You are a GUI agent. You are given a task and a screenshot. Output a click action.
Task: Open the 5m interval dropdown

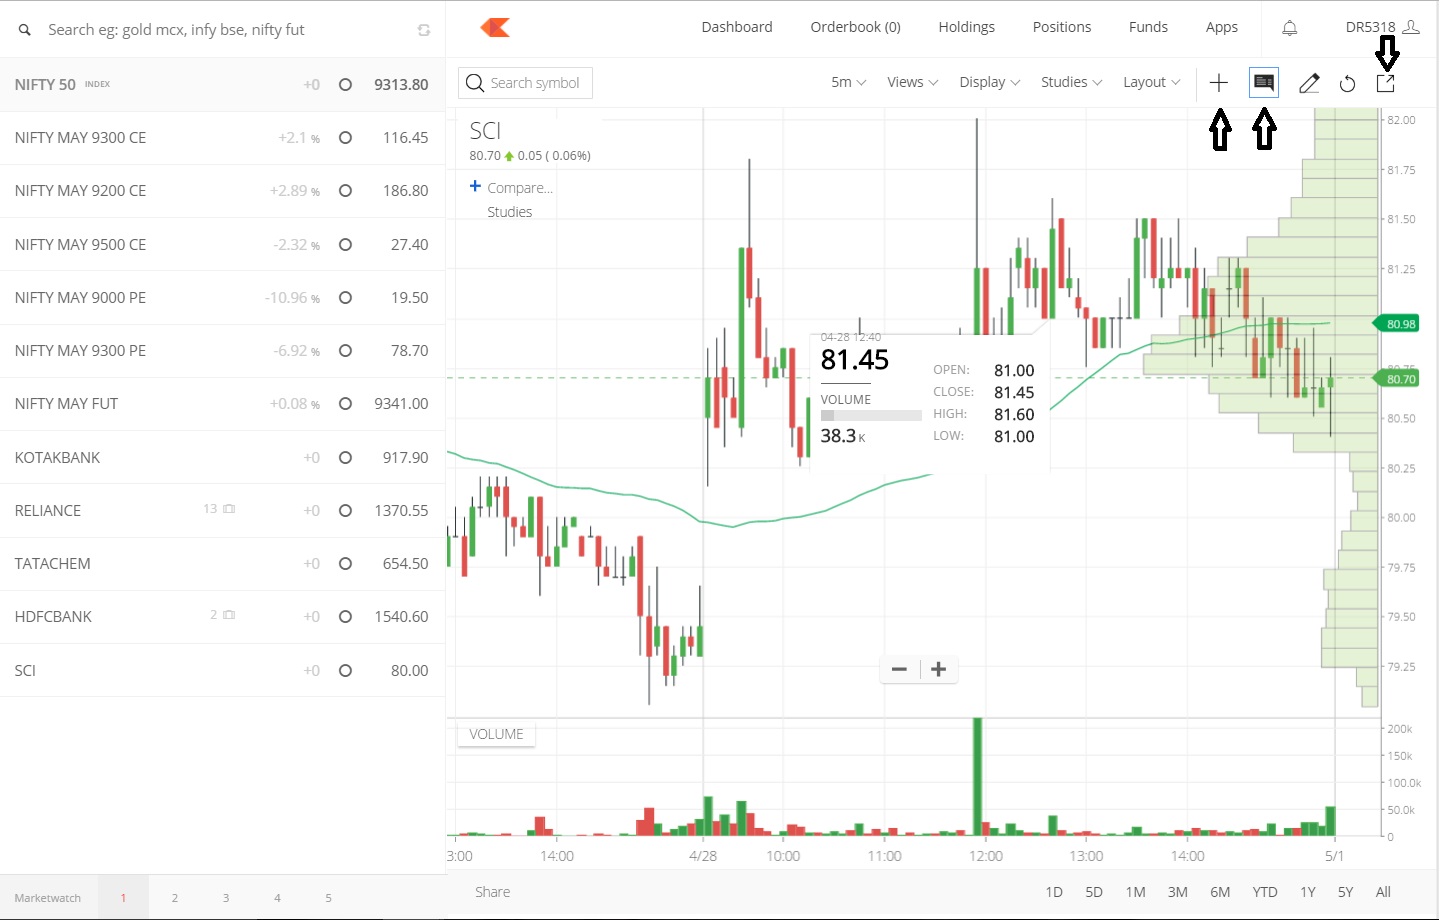pyautogui.click(x=848, y=82)
